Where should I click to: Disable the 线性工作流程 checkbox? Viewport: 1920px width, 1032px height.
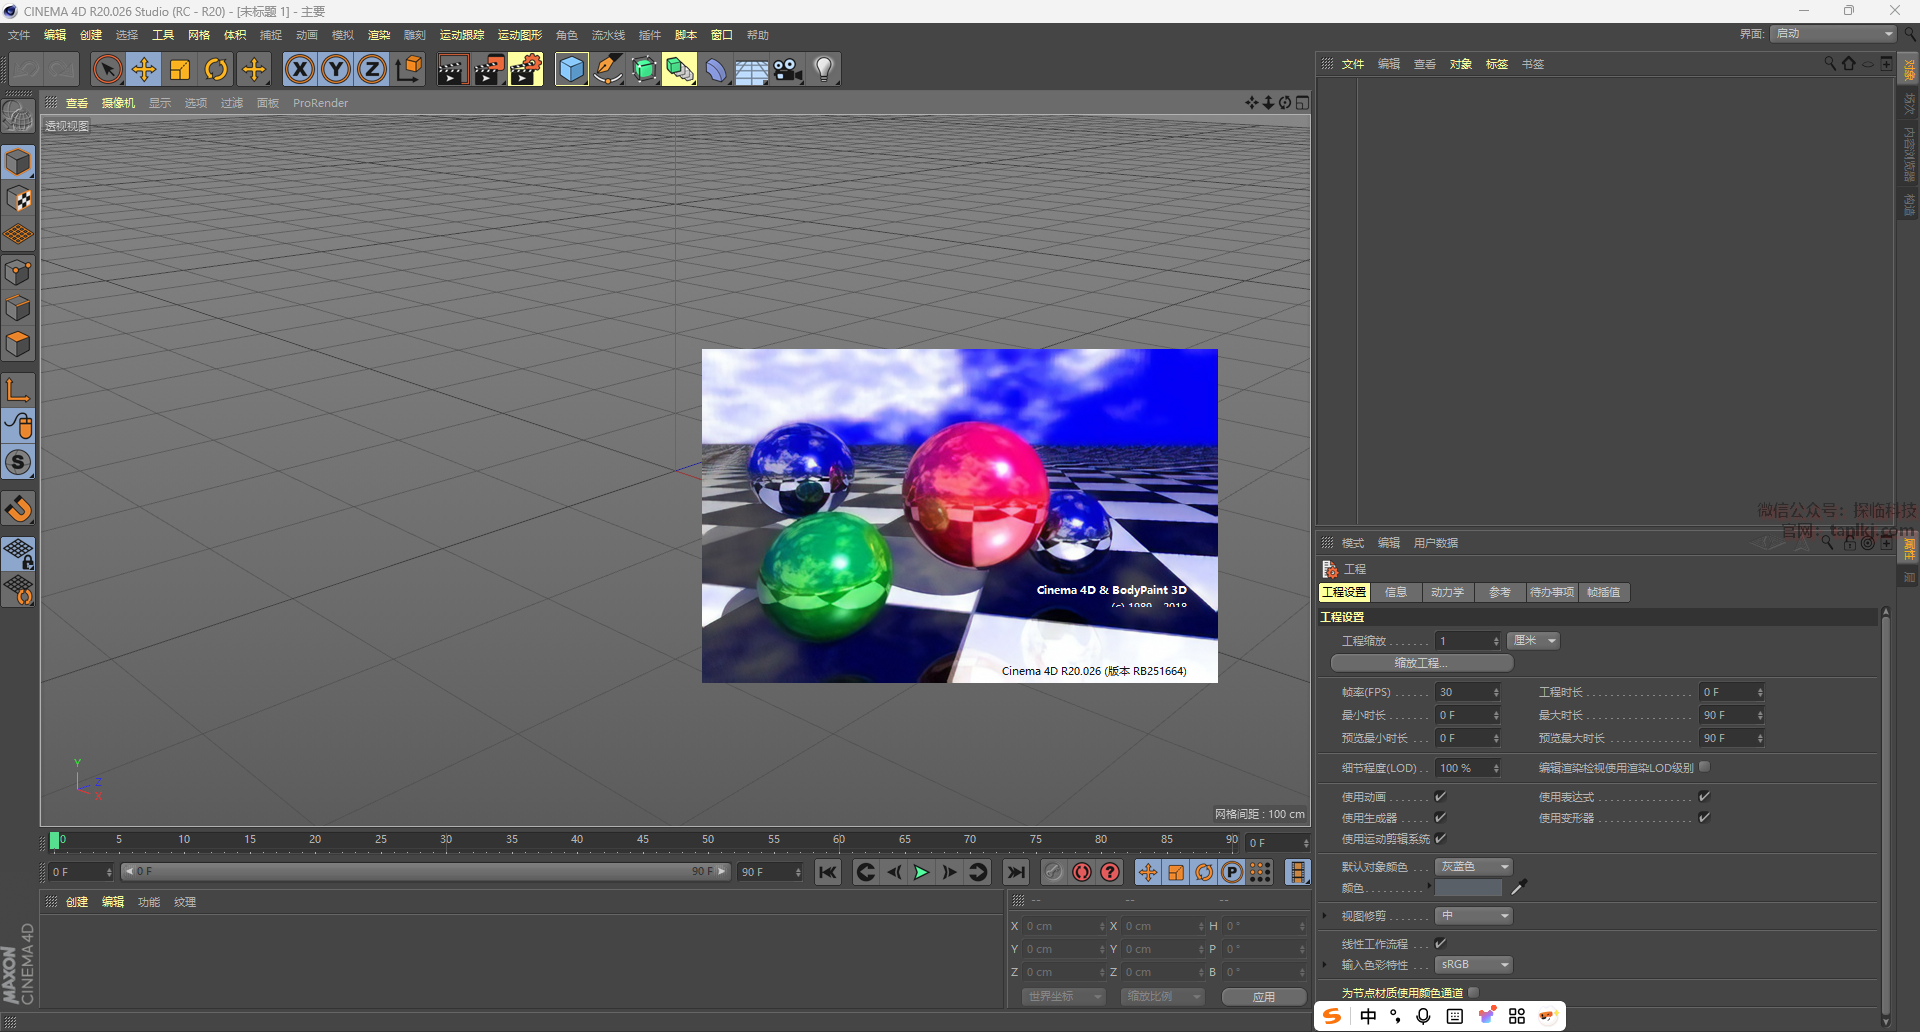(1440, 944)
